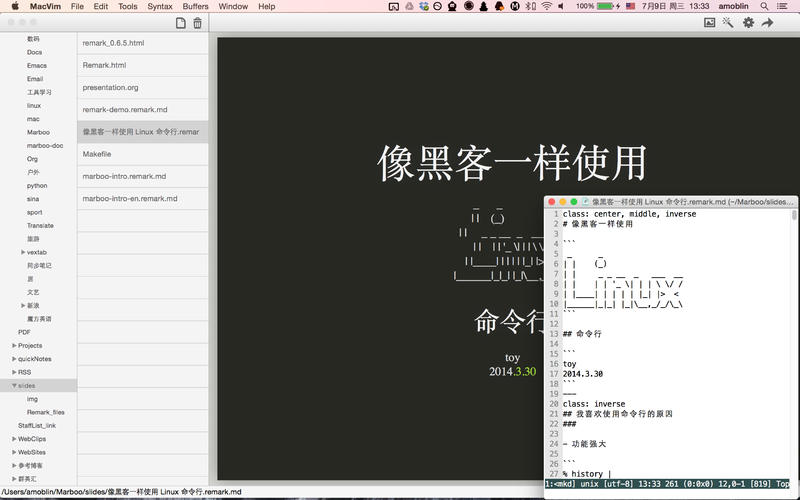Click the battery status icon

(x=607, y=6)
